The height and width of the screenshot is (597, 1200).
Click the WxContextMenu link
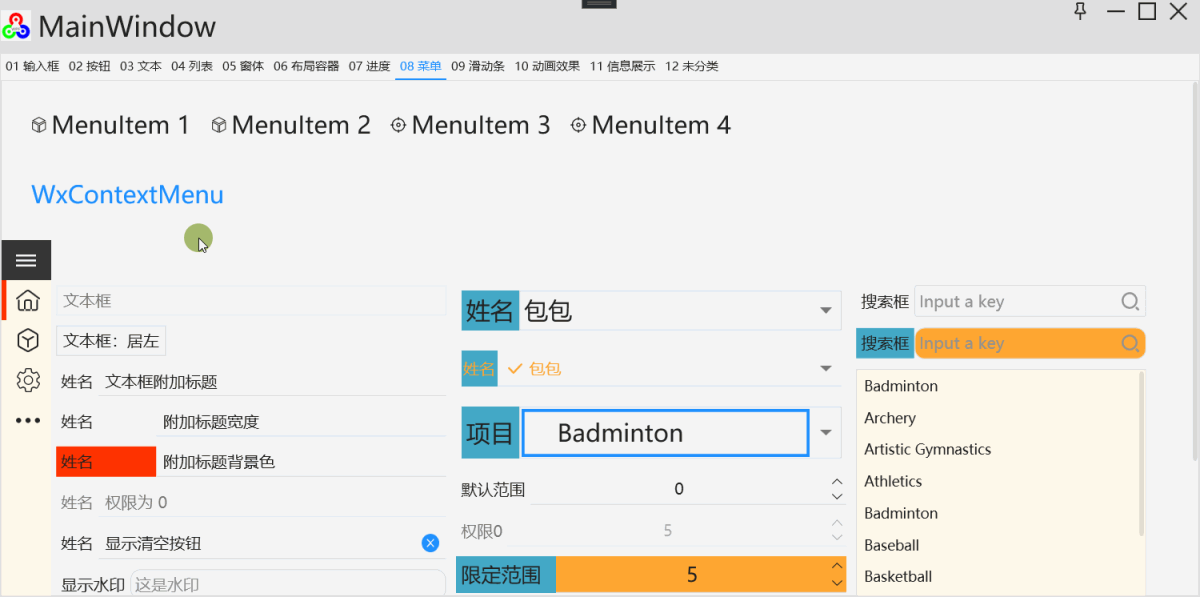[x=127, y=194]
